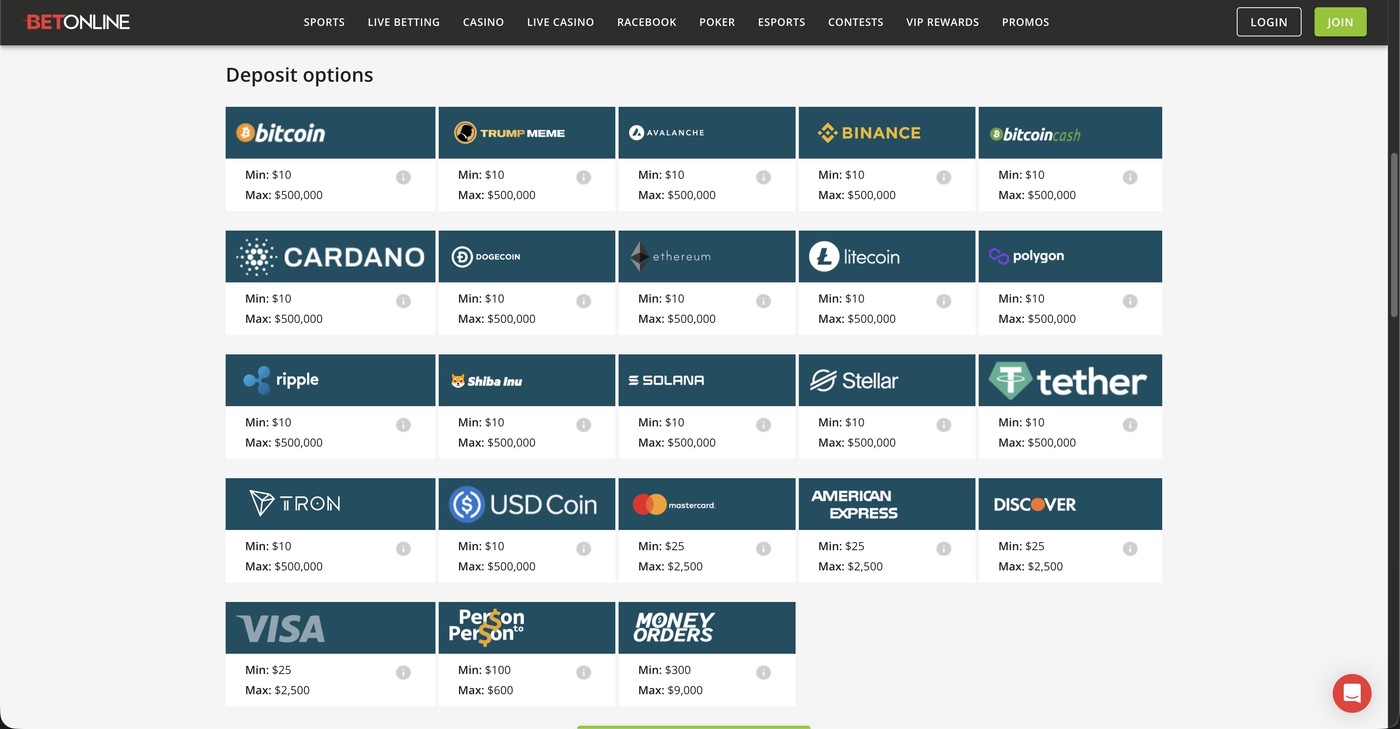Select the American Express deposit banner
The height and width of the screenshot is (729, 1400).
[887, 505]
